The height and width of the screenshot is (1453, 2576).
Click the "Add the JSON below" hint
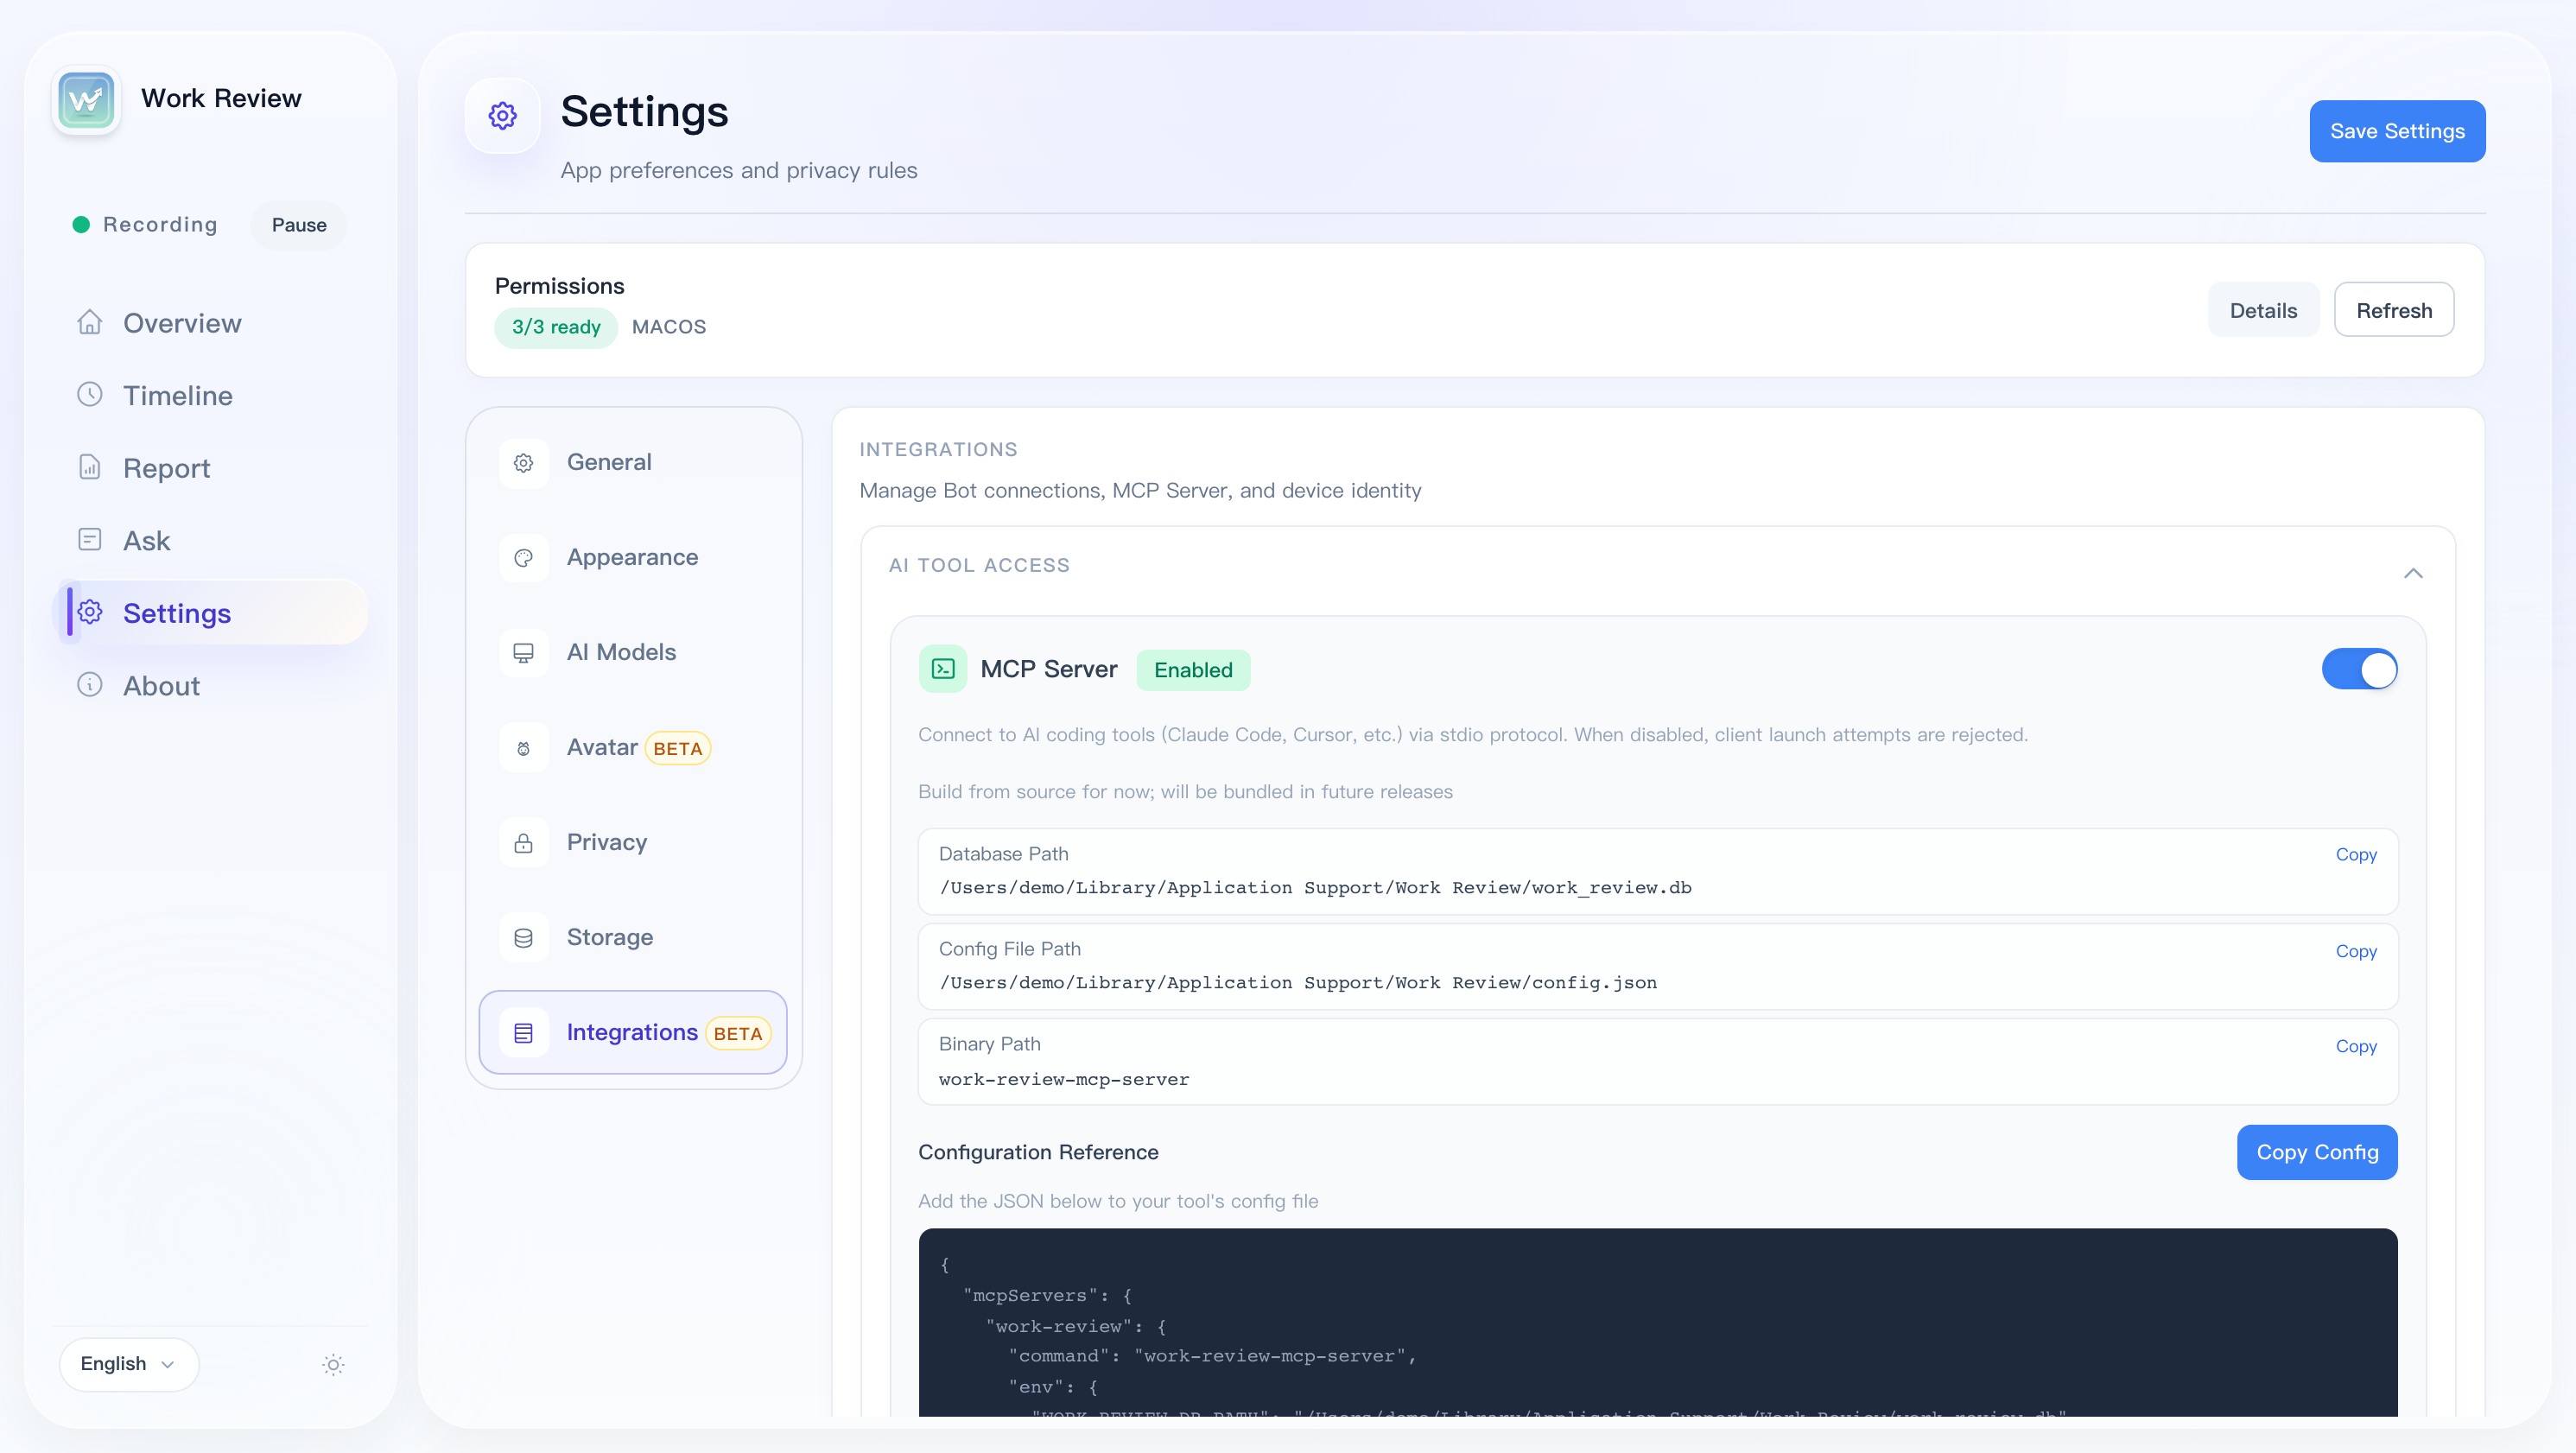click(x=1117, y=1201)
